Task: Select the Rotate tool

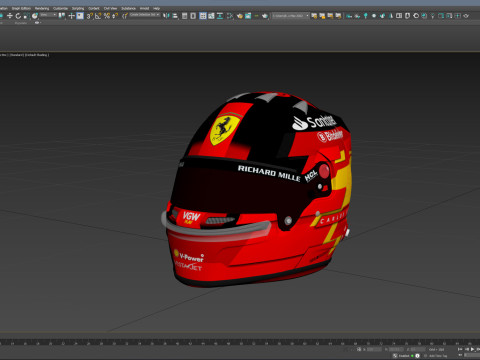Action: pos(18,16)
